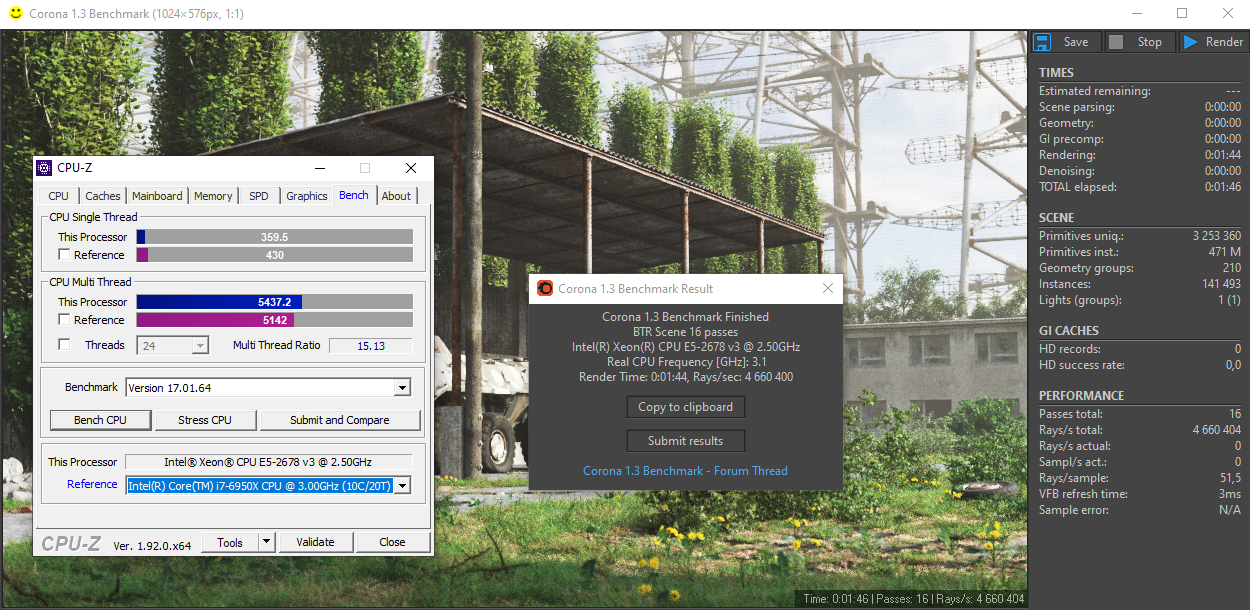Click the VFB refresh time value

(1230, 494)
